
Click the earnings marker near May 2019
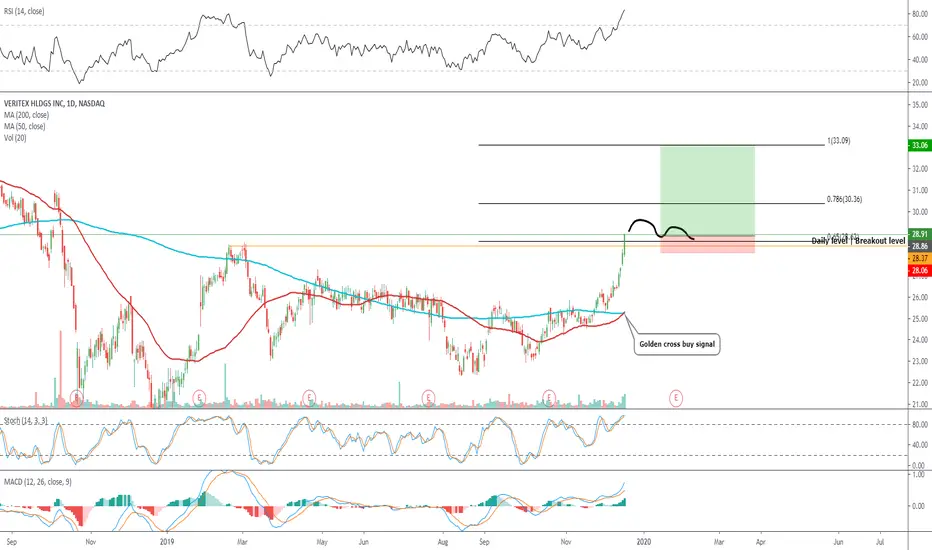coord(308,398)
